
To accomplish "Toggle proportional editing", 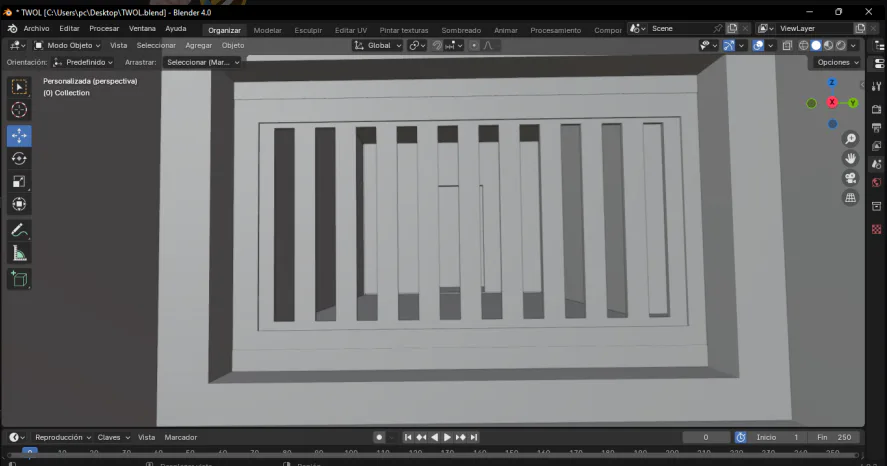I will click(x=475, y=46).
